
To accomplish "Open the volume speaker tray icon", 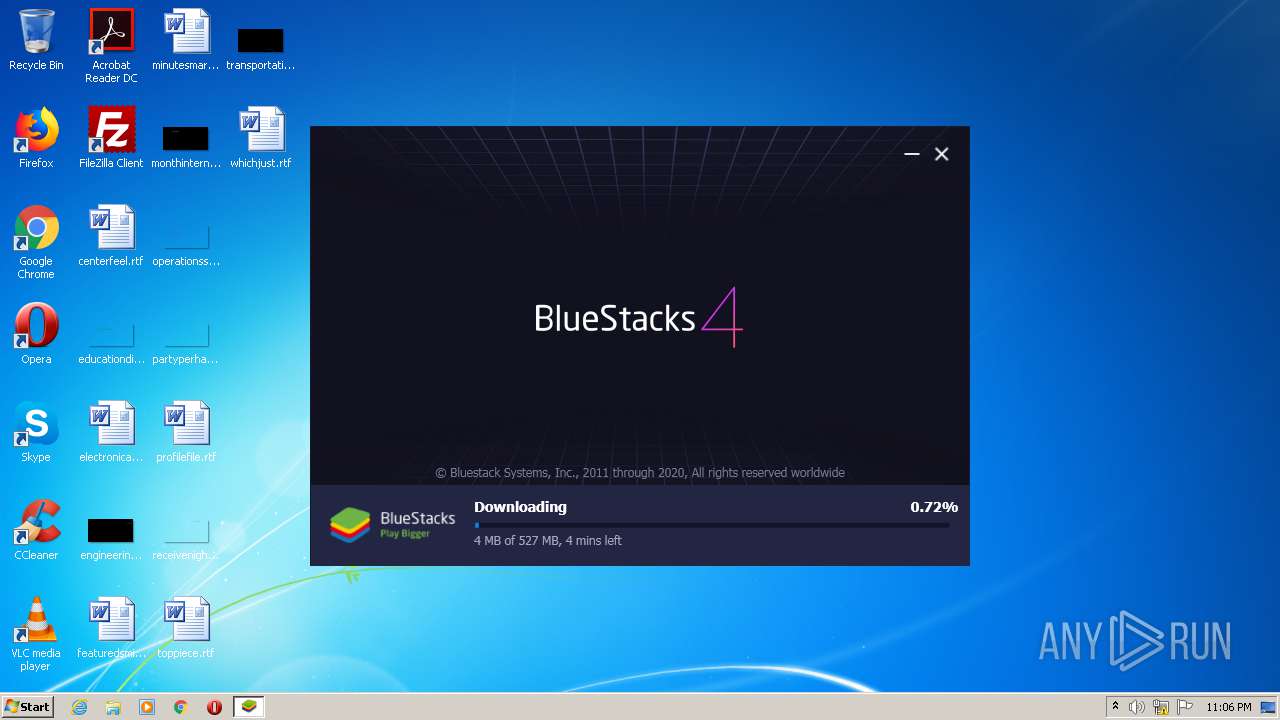I will click(x=1137, y=707).
